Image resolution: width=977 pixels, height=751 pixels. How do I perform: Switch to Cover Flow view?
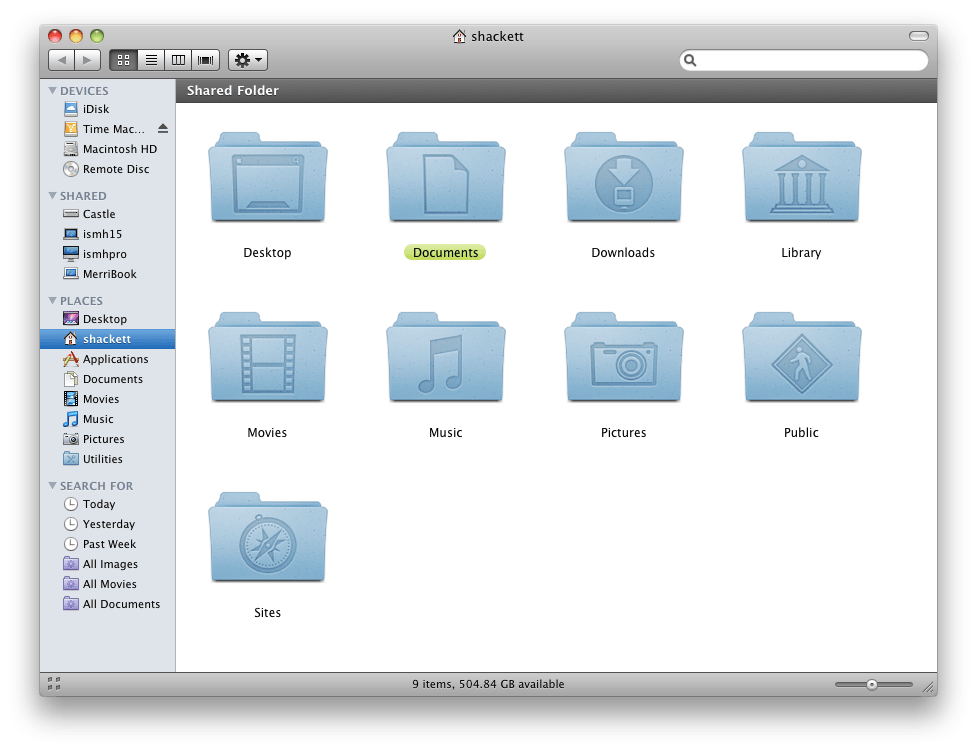click(206, 60)
